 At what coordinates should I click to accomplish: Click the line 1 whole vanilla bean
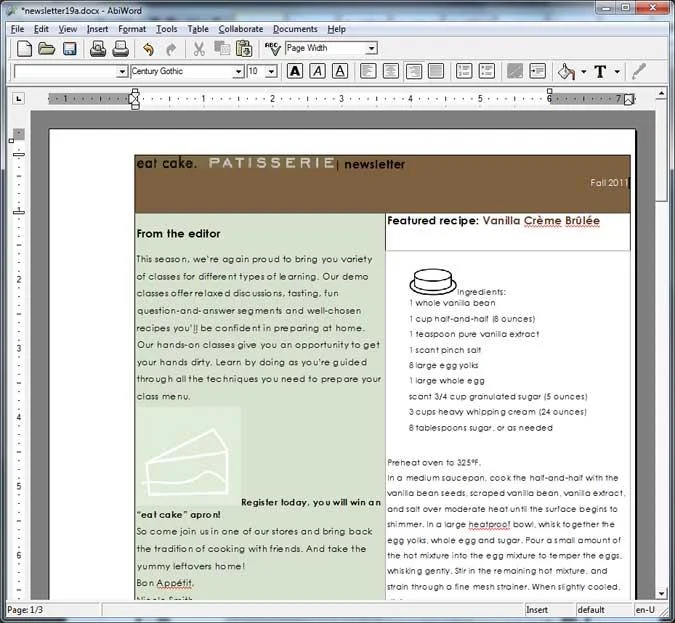tap(452, 303)
